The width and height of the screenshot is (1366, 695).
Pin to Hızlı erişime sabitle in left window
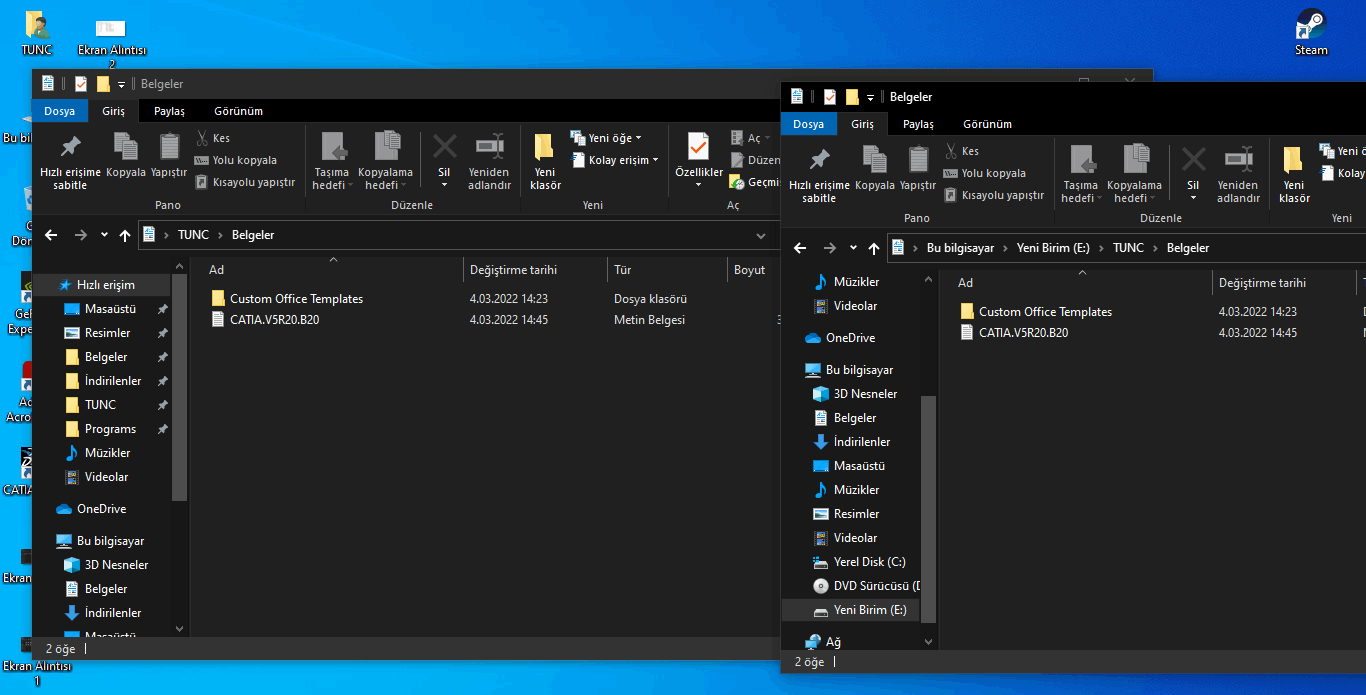coord(70,161)
